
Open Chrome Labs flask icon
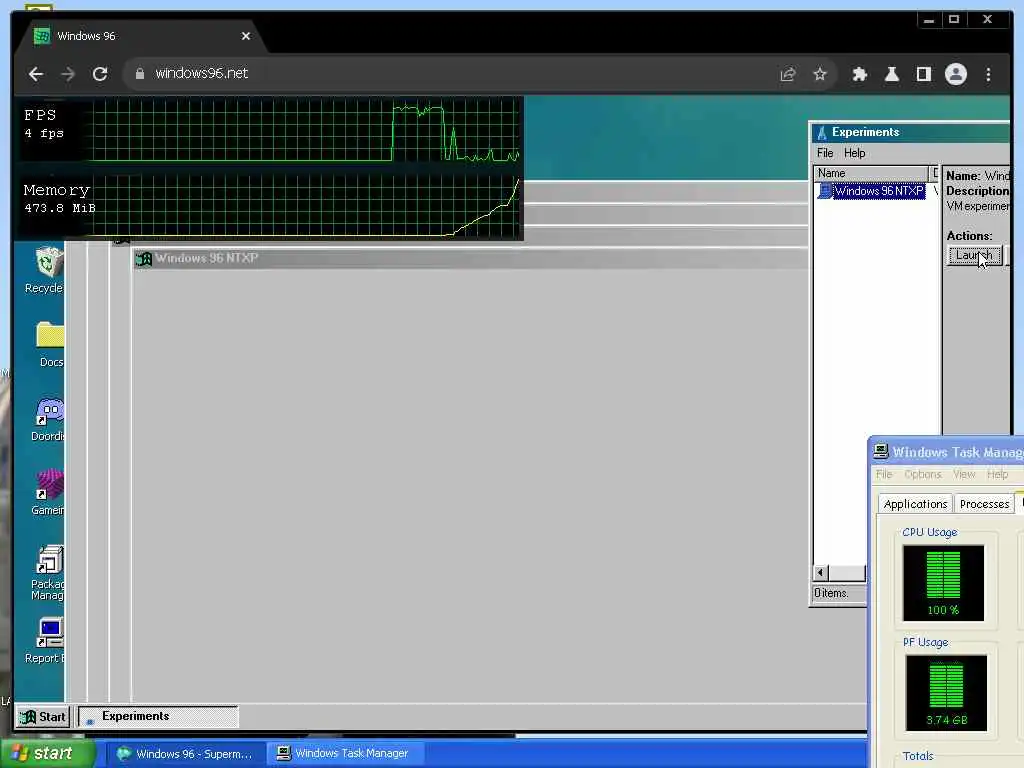tap(891, 74)
